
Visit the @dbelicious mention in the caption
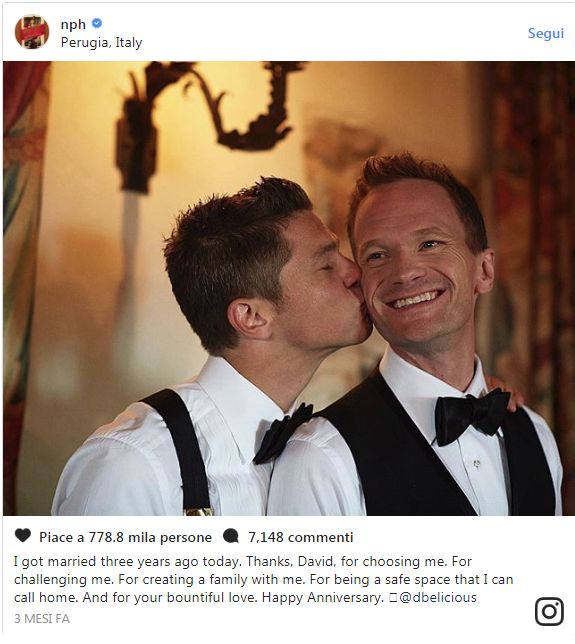(x=438, y=597)
